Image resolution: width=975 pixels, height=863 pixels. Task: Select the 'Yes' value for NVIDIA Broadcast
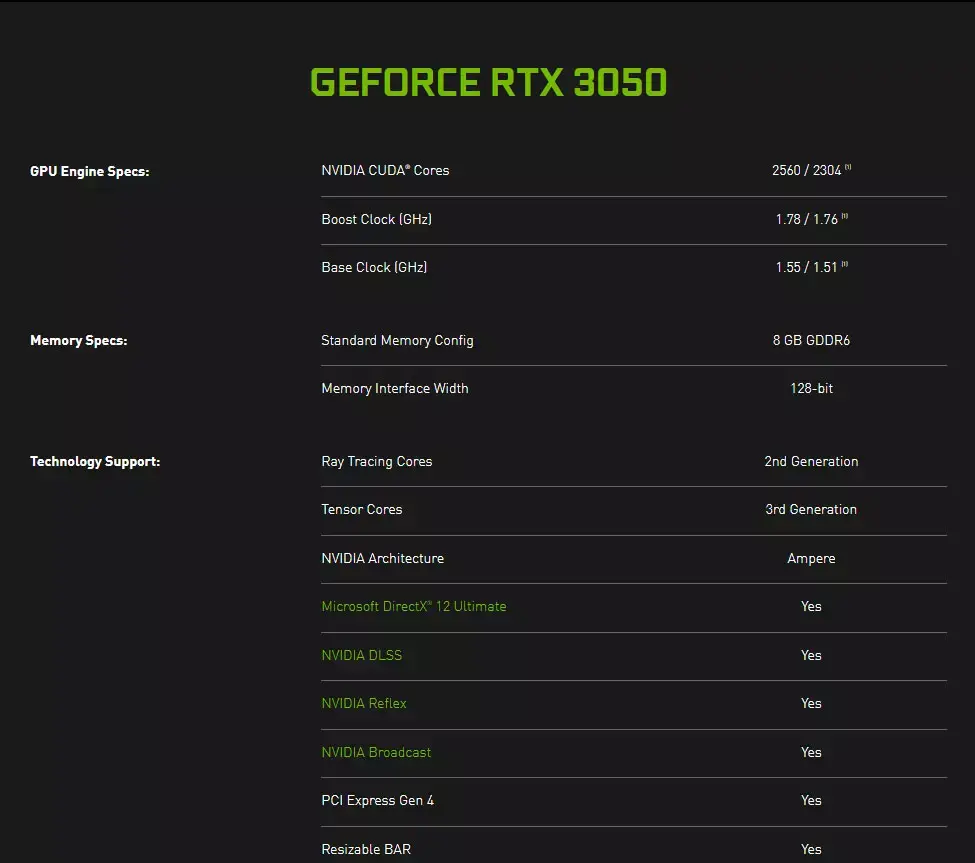(x=811, y=752)
